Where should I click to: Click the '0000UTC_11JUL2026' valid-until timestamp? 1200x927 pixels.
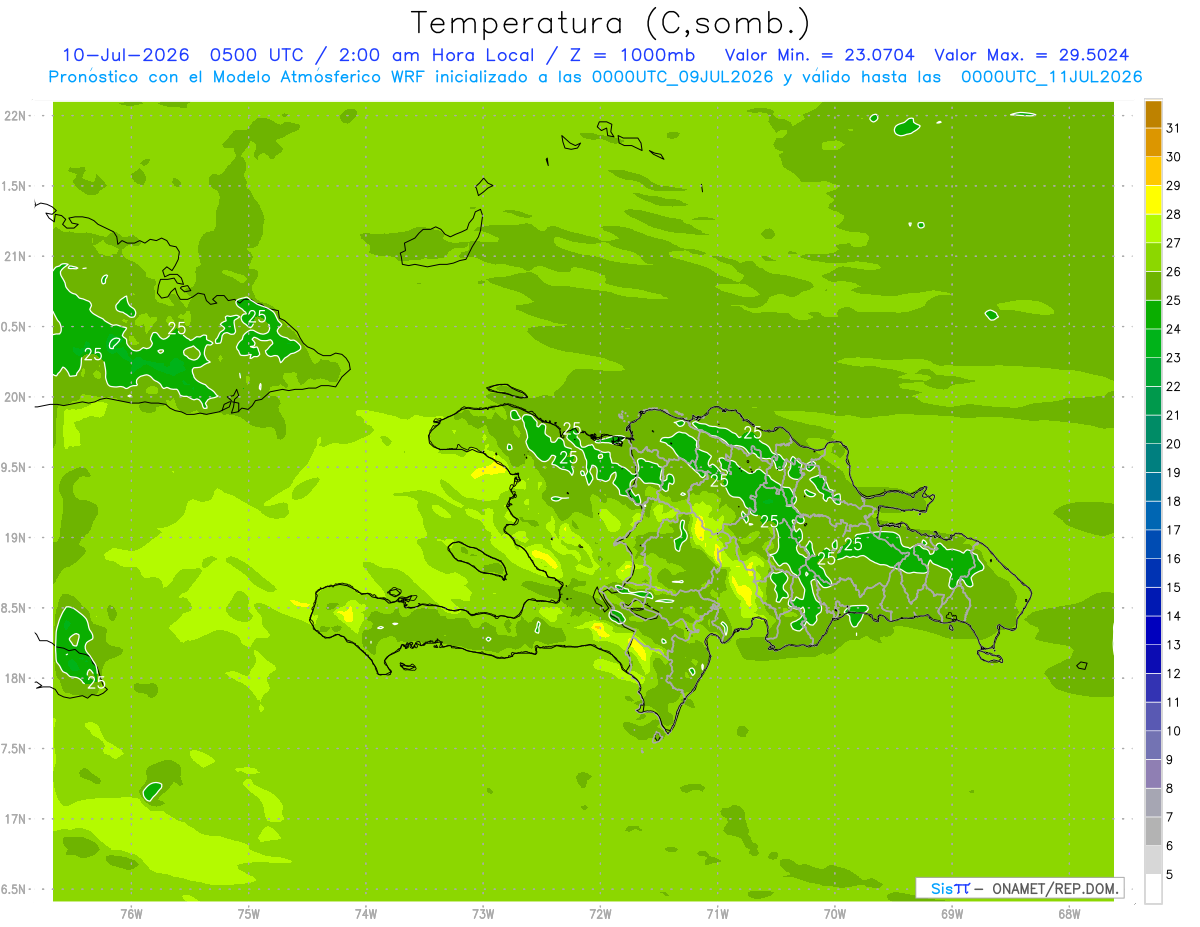click(x=1052, y=77)
